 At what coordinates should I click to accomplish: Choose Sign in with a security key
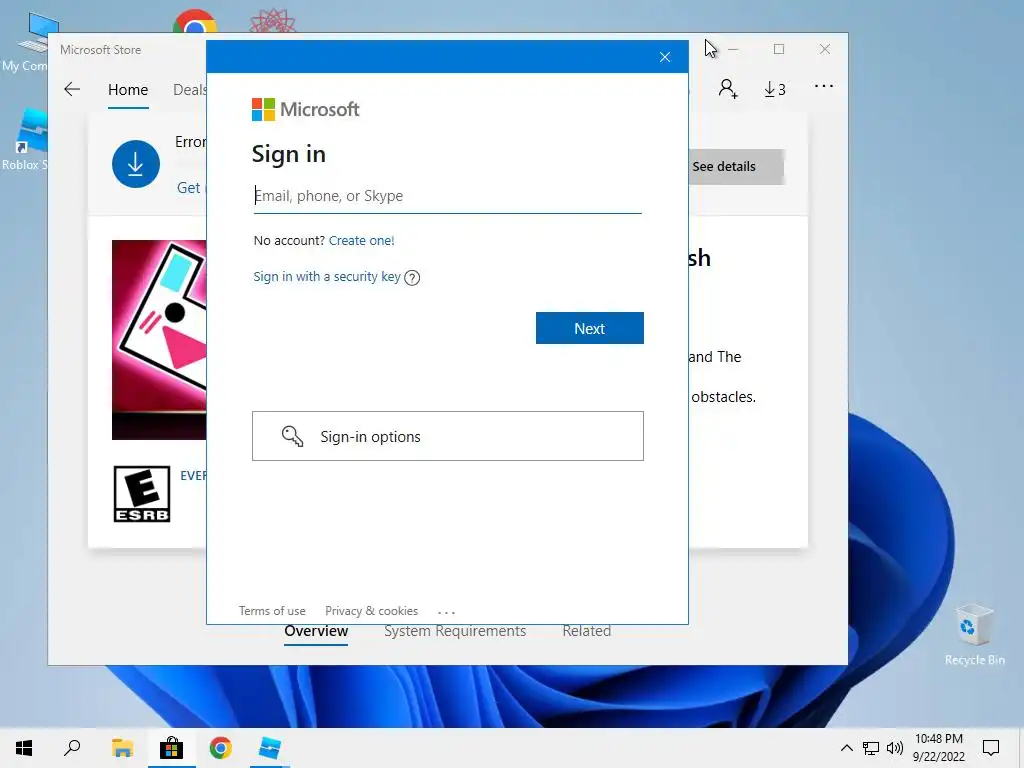pos(327,276)
